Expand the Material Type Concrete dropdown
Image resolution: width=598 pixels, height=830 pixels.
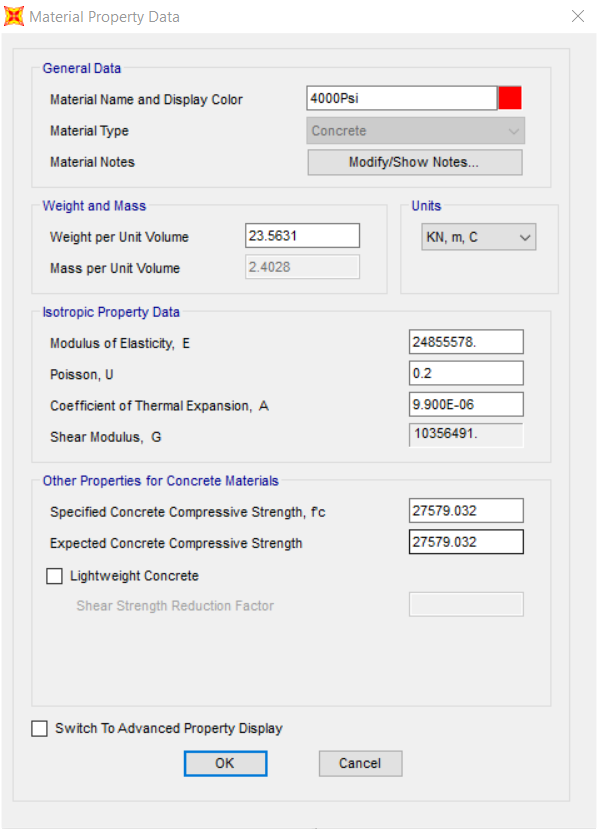point(415,131)
